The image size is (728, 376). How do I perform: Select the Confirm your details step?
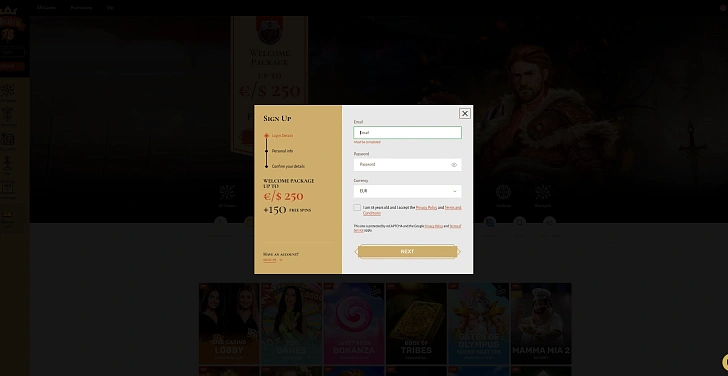tap(288, 166)
